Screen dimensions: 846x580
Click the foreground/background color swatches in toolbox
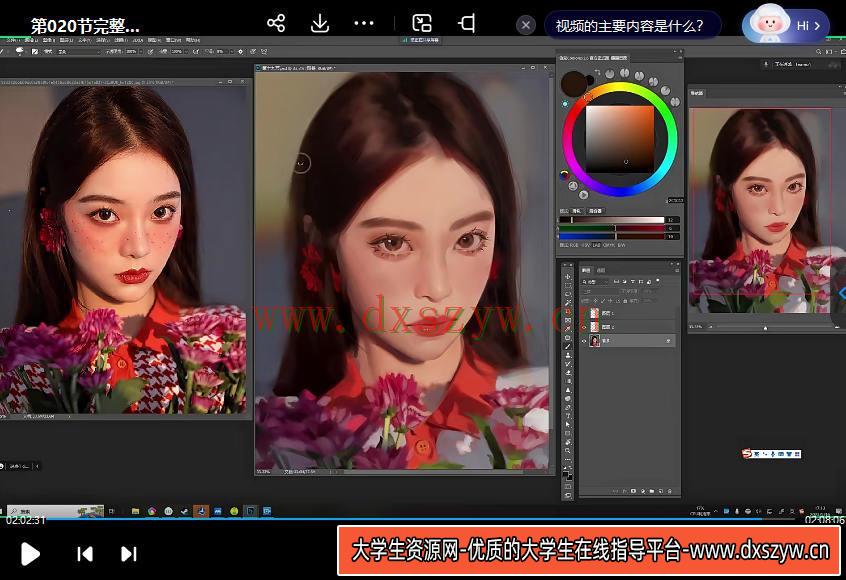coord(568,476)
